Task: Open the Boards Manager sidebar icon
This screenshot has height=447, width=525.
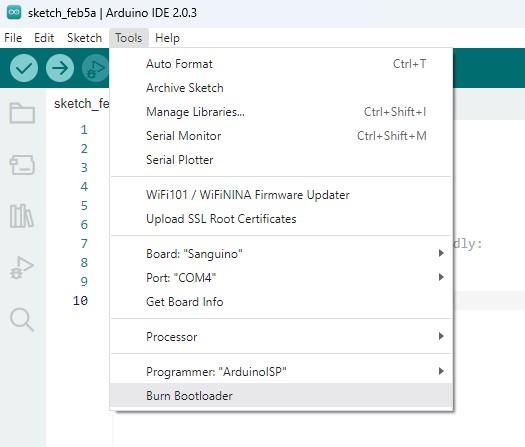Action: click(22, 164)
